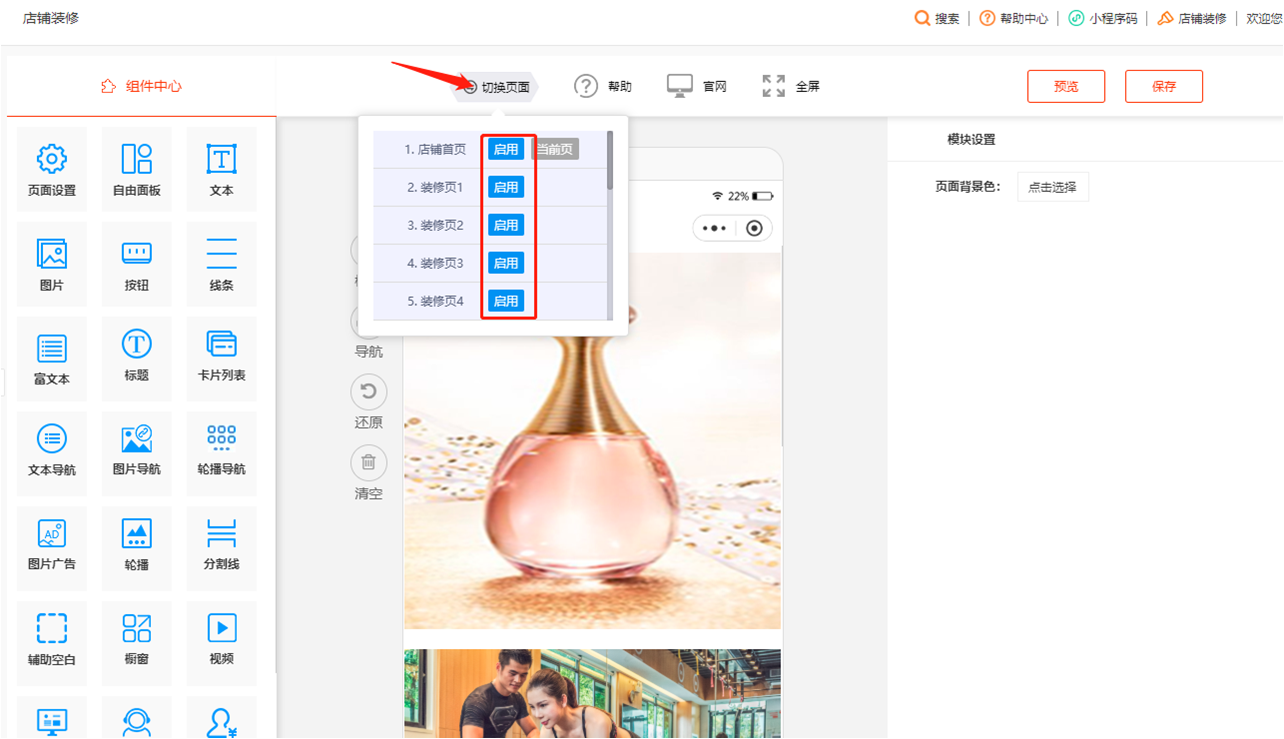Add the 辅助空白 spacer component
This screenshot has width=1284, height=739.
52,642
